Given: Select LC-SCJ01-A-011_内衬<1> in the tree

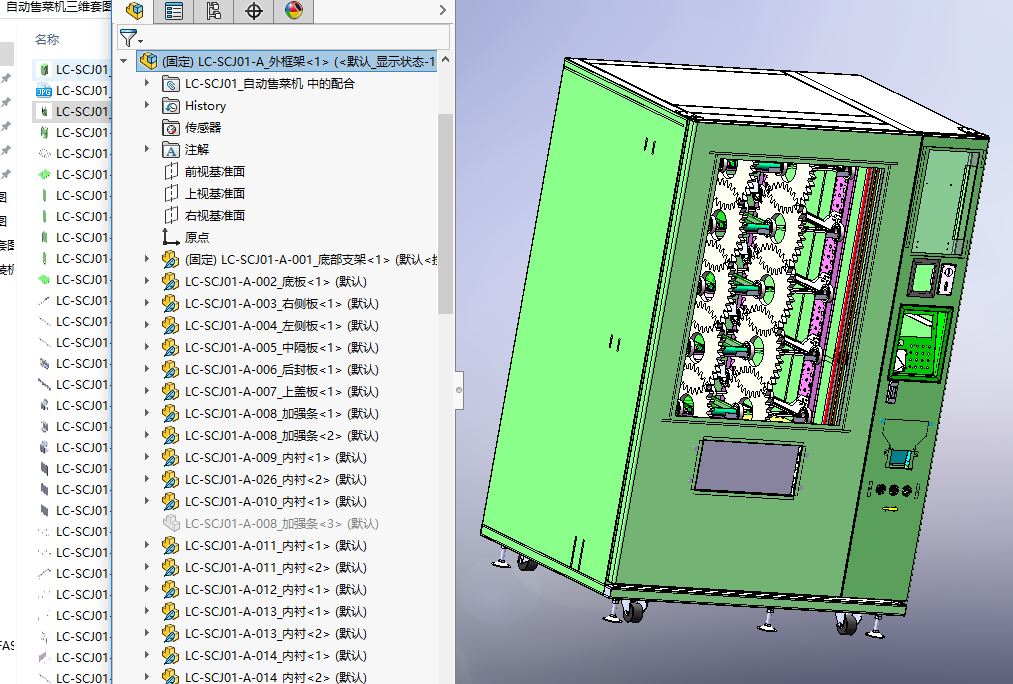Looking at the screenshot, I should click(276, 546).
